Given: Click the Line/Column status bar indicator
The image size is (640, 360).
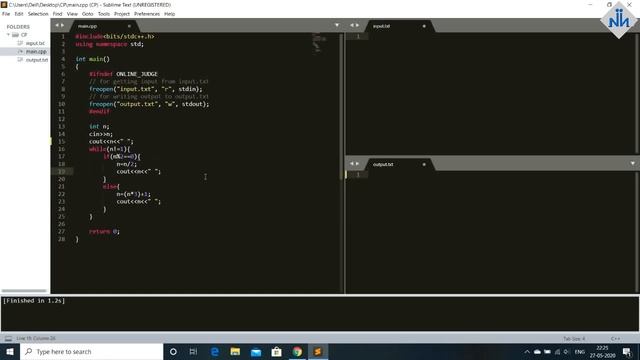Looking at the screenshot, I should pyautogui.click(x=36, y=338).
